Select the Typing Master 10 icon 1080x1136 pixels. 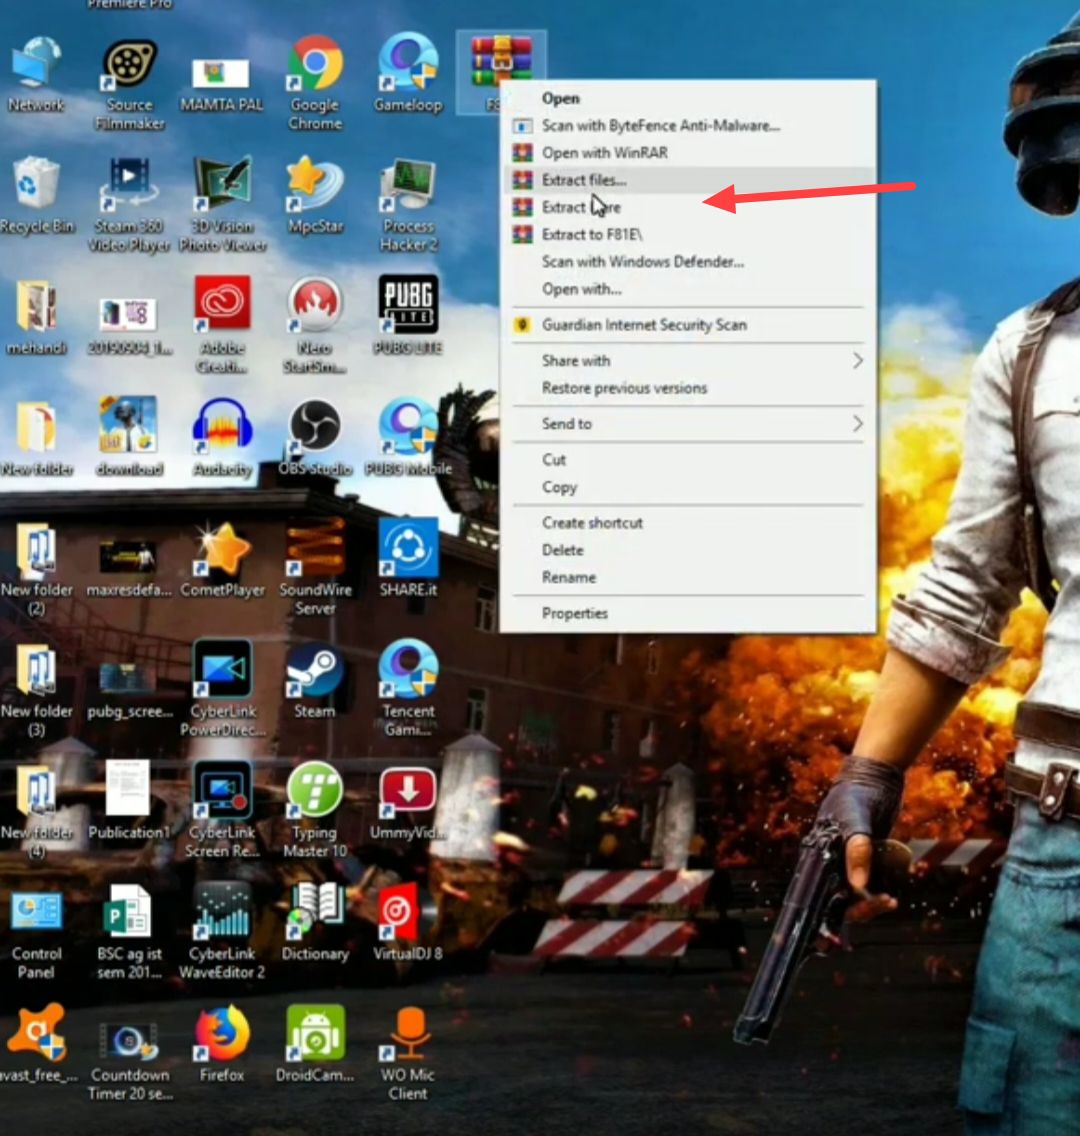click(x=315, y=811)
